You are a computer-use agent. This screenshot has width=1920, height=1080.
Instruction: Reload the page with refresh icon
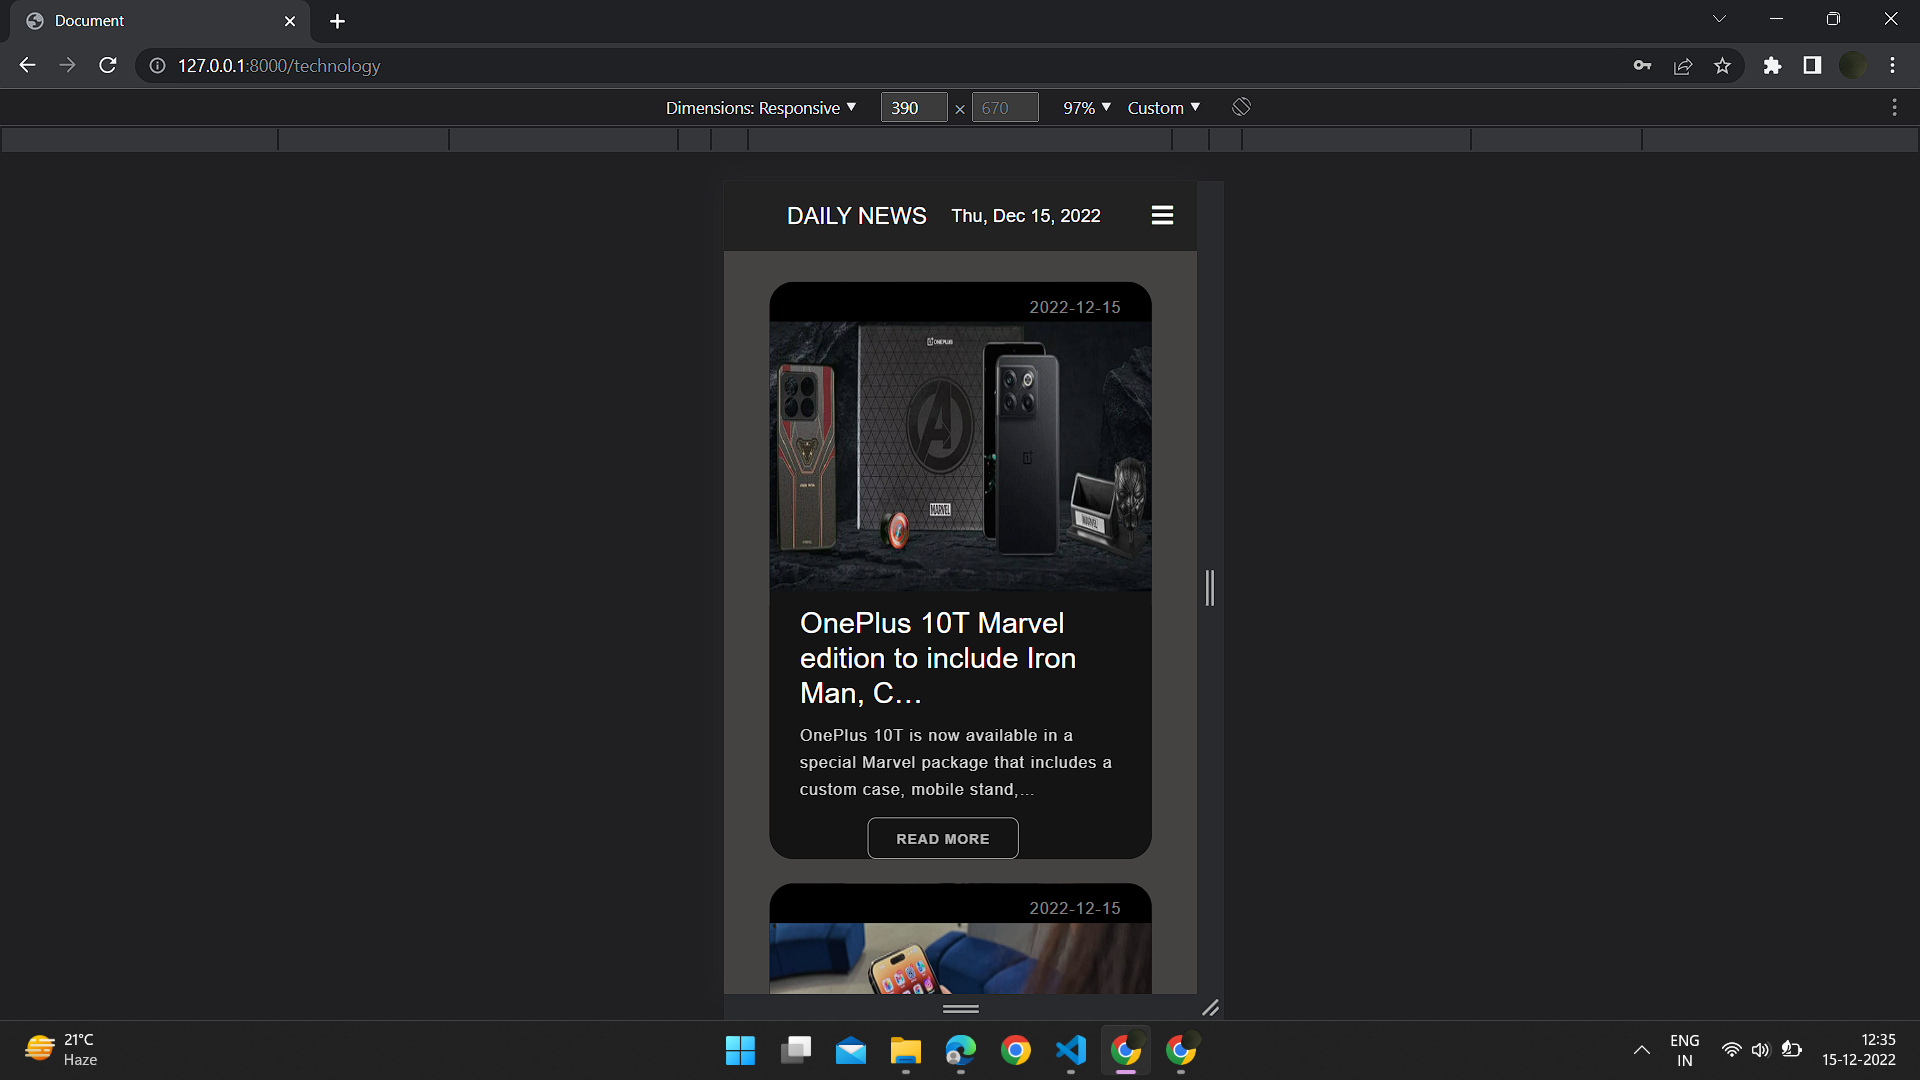108,65
